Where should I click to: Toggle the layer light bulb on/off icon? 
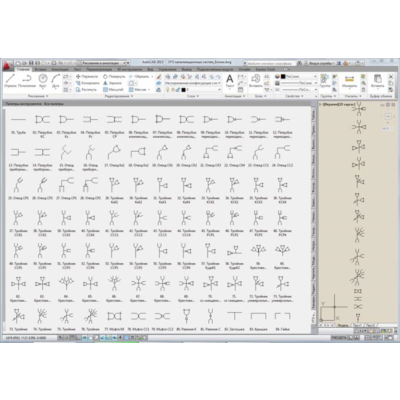pyautogui.click(x=168, y=90)
